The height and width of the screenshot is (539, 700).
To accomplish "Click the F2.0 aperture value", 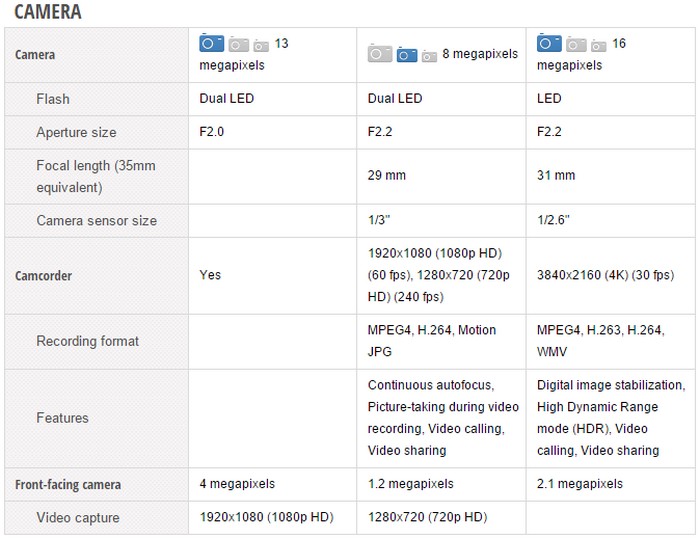I will point(212,132).
